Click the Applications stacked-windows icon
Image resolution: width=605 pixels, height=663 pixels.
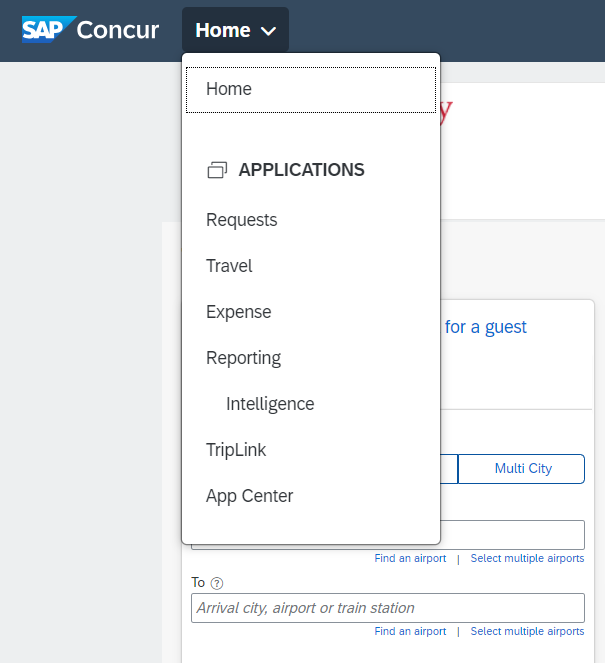(217, 170)
